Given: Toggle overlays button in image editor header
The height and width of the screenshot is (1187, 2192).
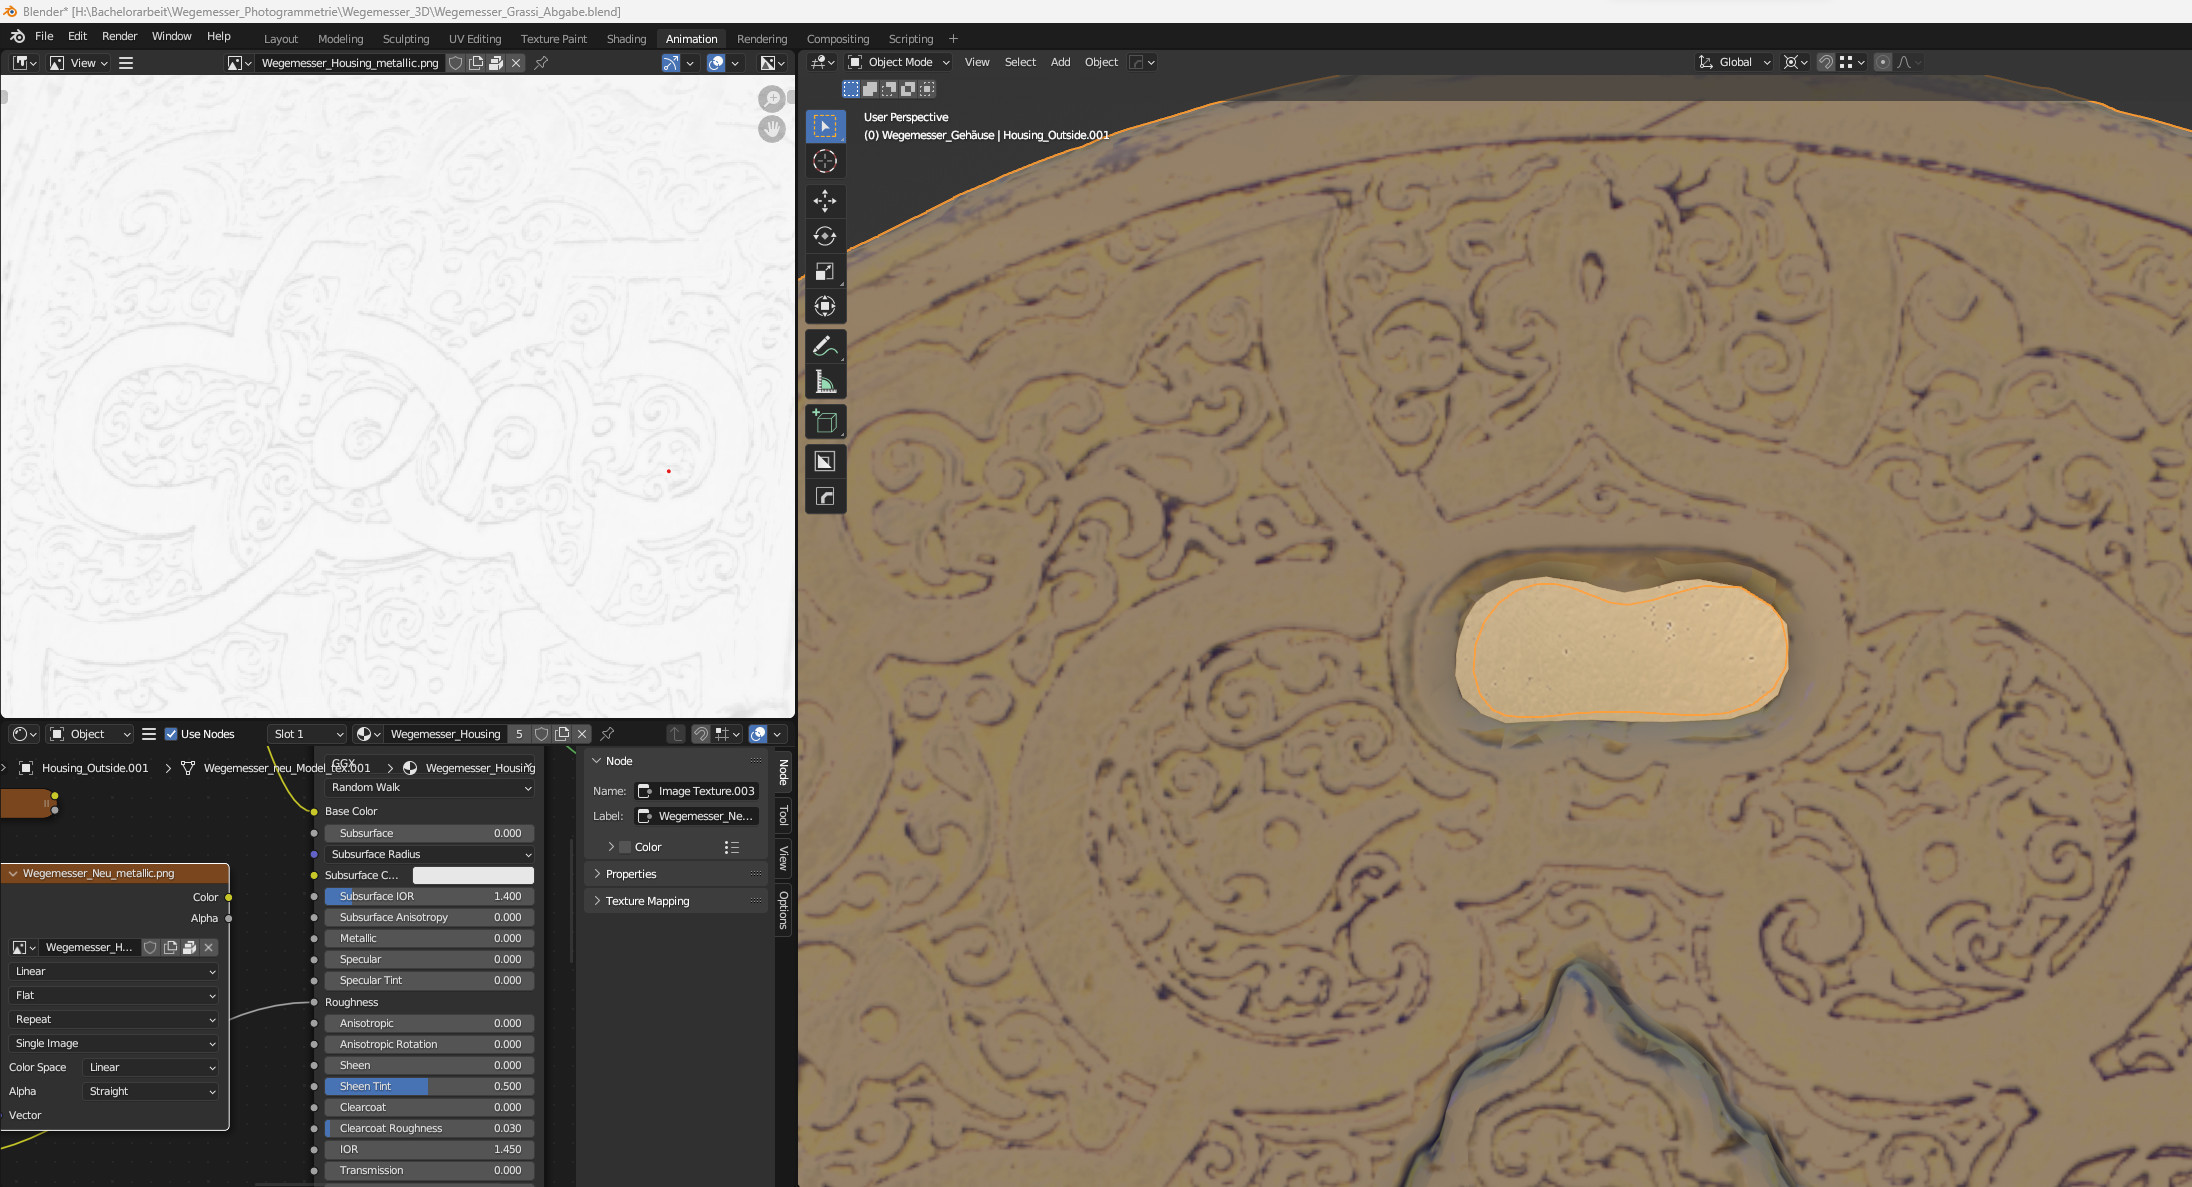Looking at the screenshot, I should (716, 63).
